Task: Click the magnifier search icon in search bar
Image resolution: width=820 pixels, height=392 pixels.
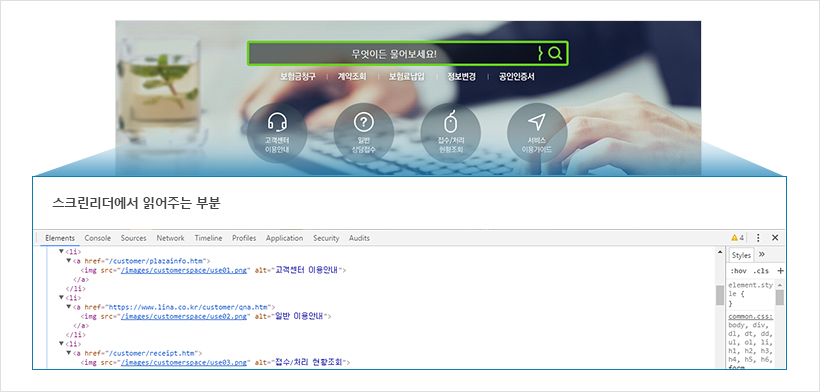Action: click(x=555, y=53)
